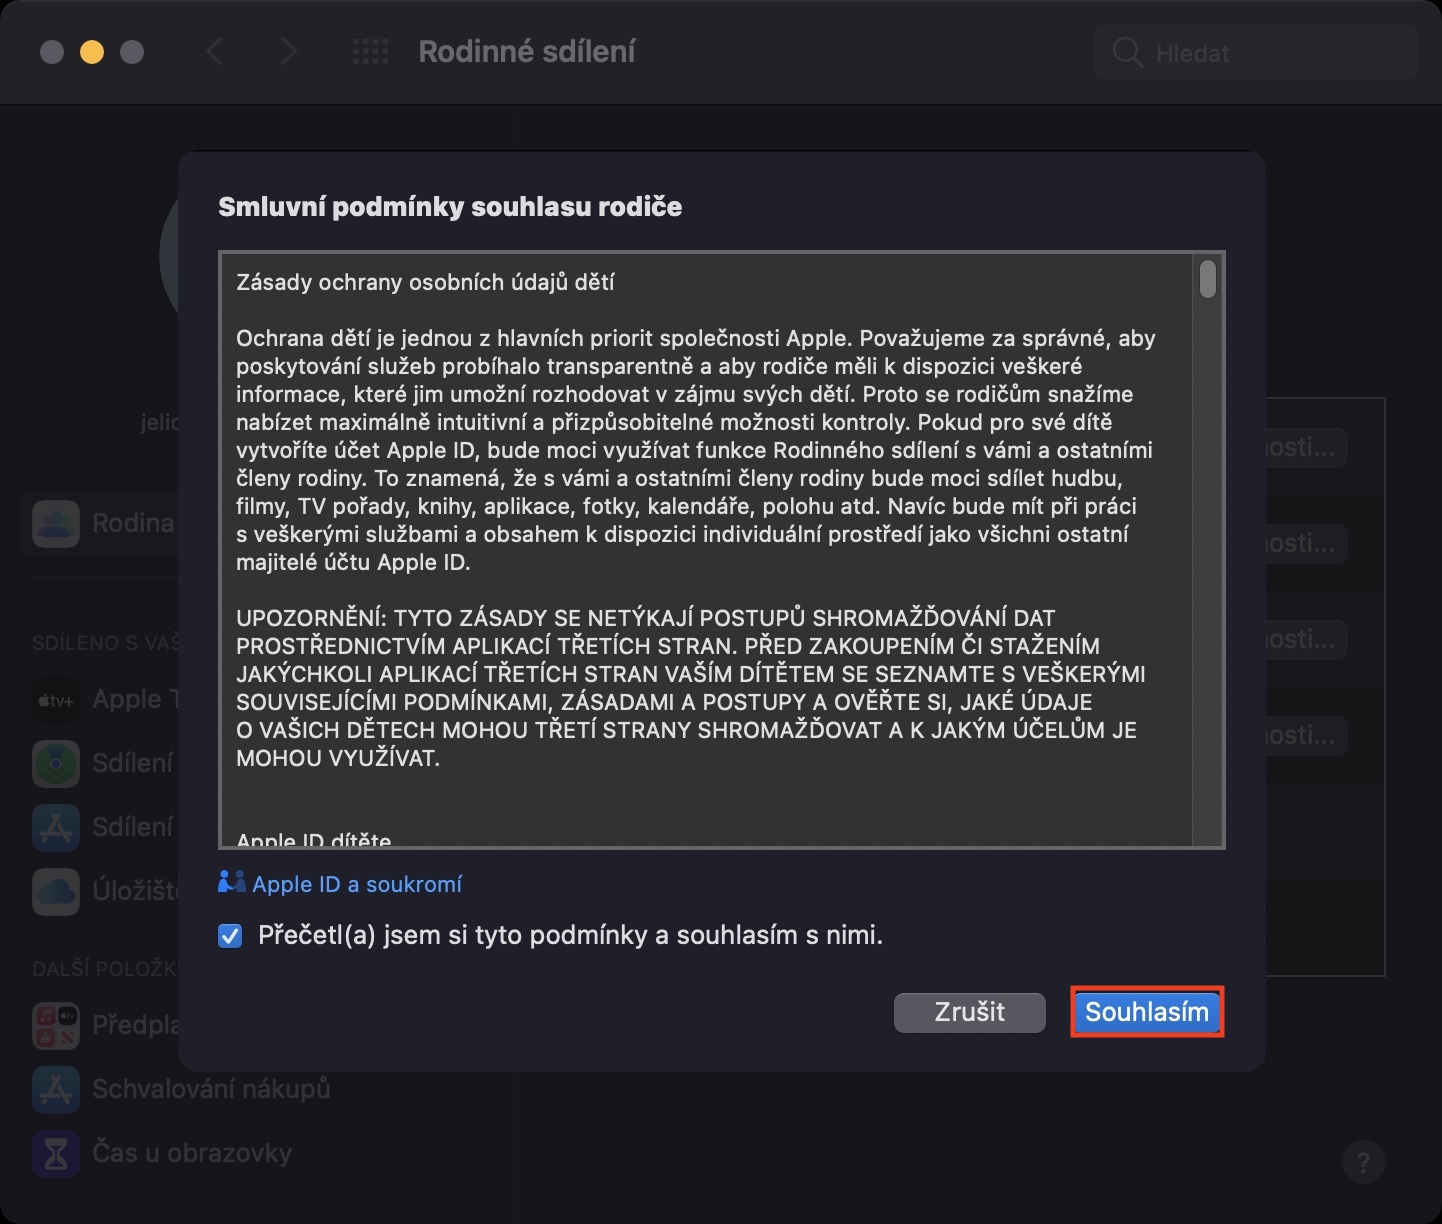Go back with the left chevron
Viewport: 1442px width, 1224px height.
pos(214,52)
